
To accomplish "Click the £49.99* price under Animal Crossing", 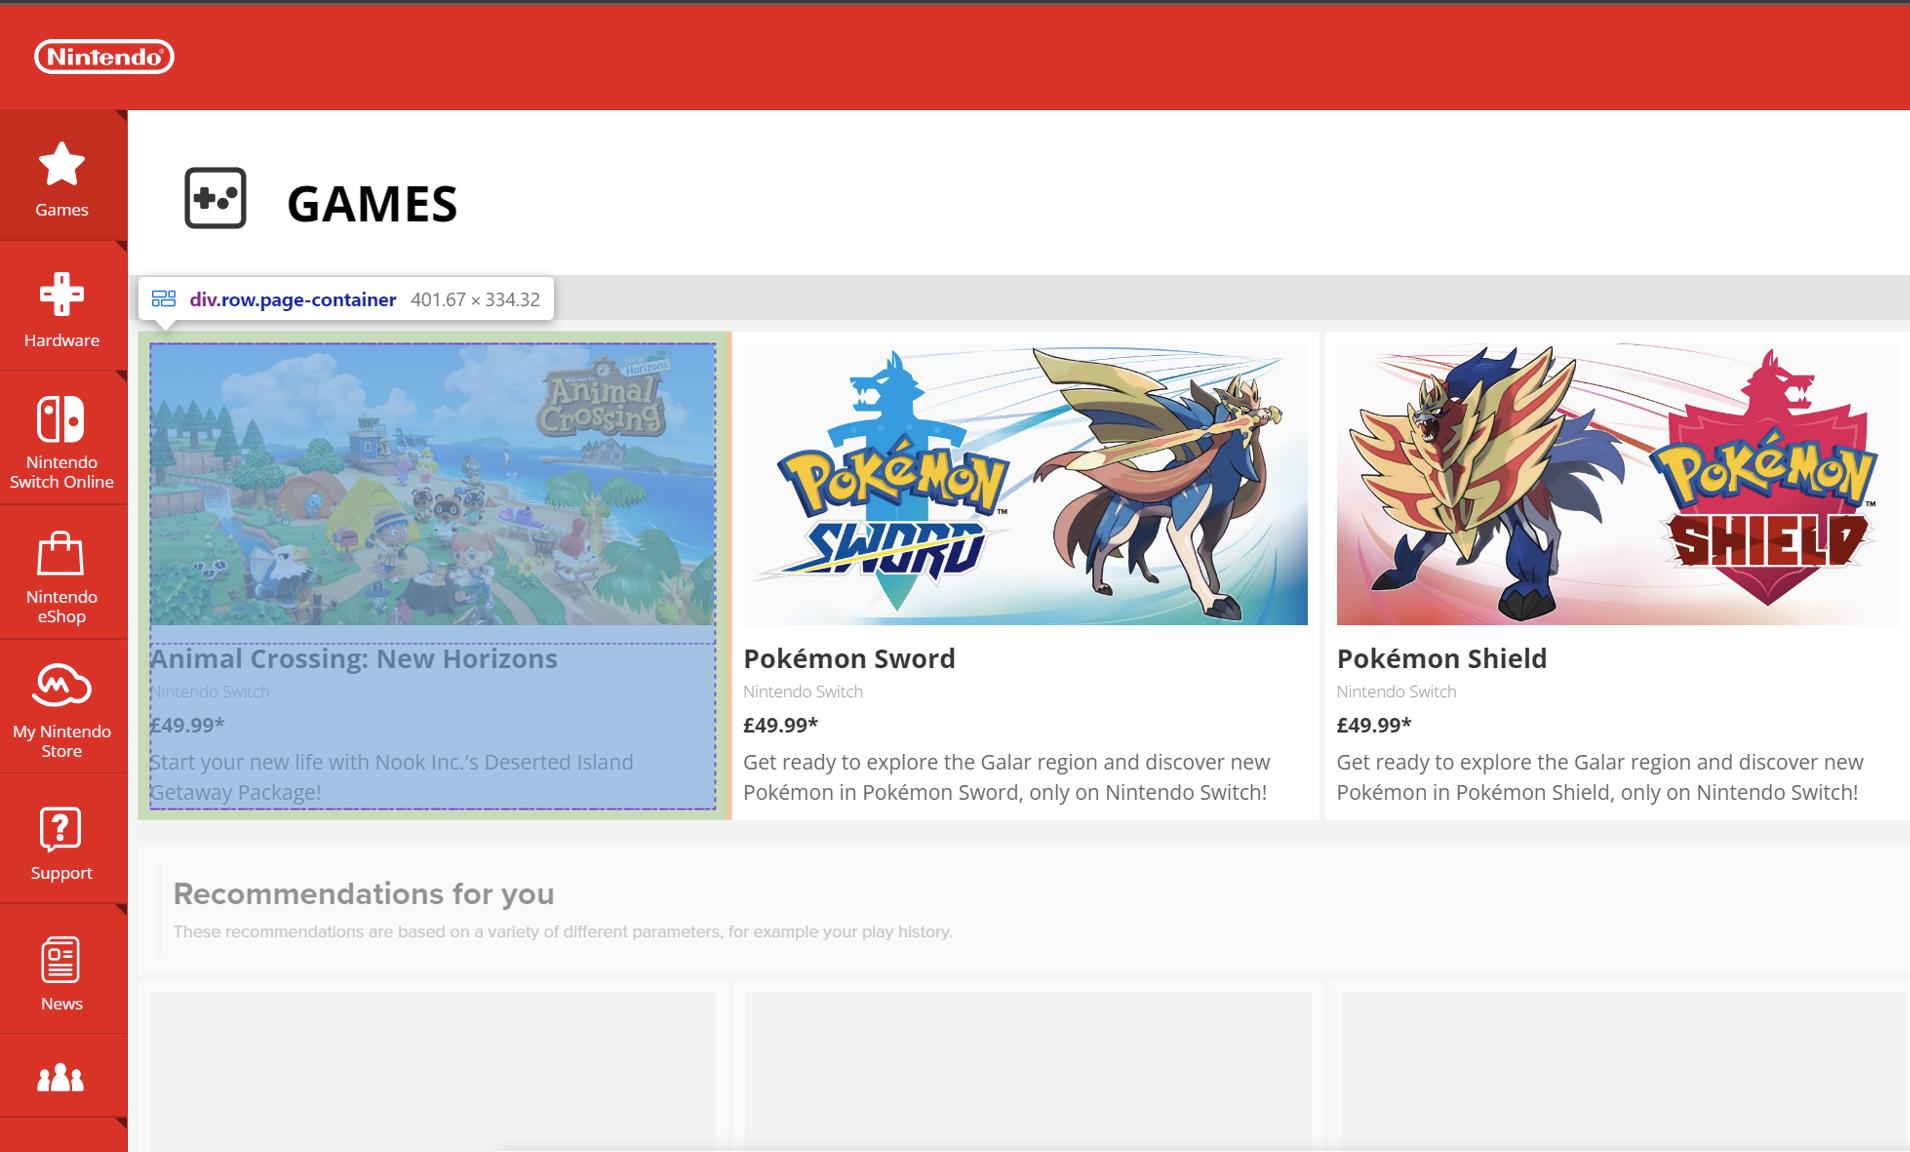I will click(x=187, y=725).
